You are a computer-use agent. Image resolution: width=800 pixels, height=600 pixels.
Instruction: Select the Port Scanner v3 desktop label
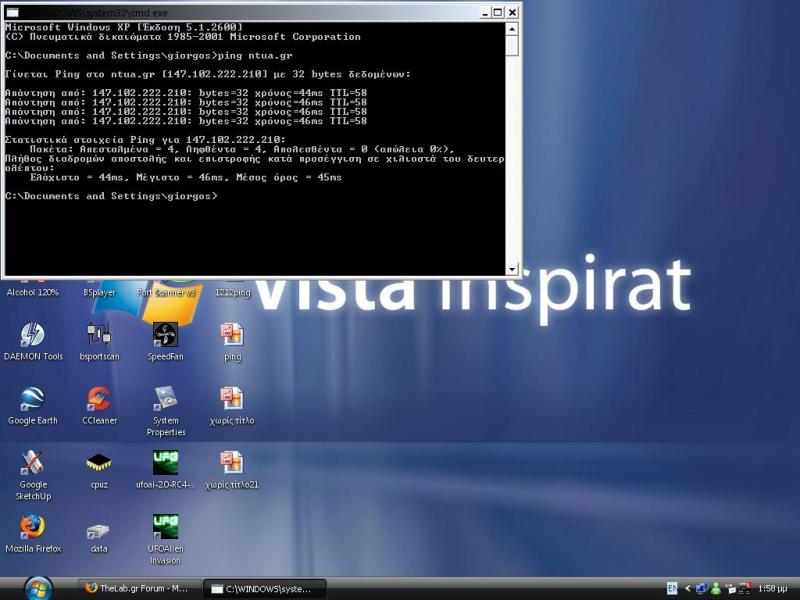[166, 292]
